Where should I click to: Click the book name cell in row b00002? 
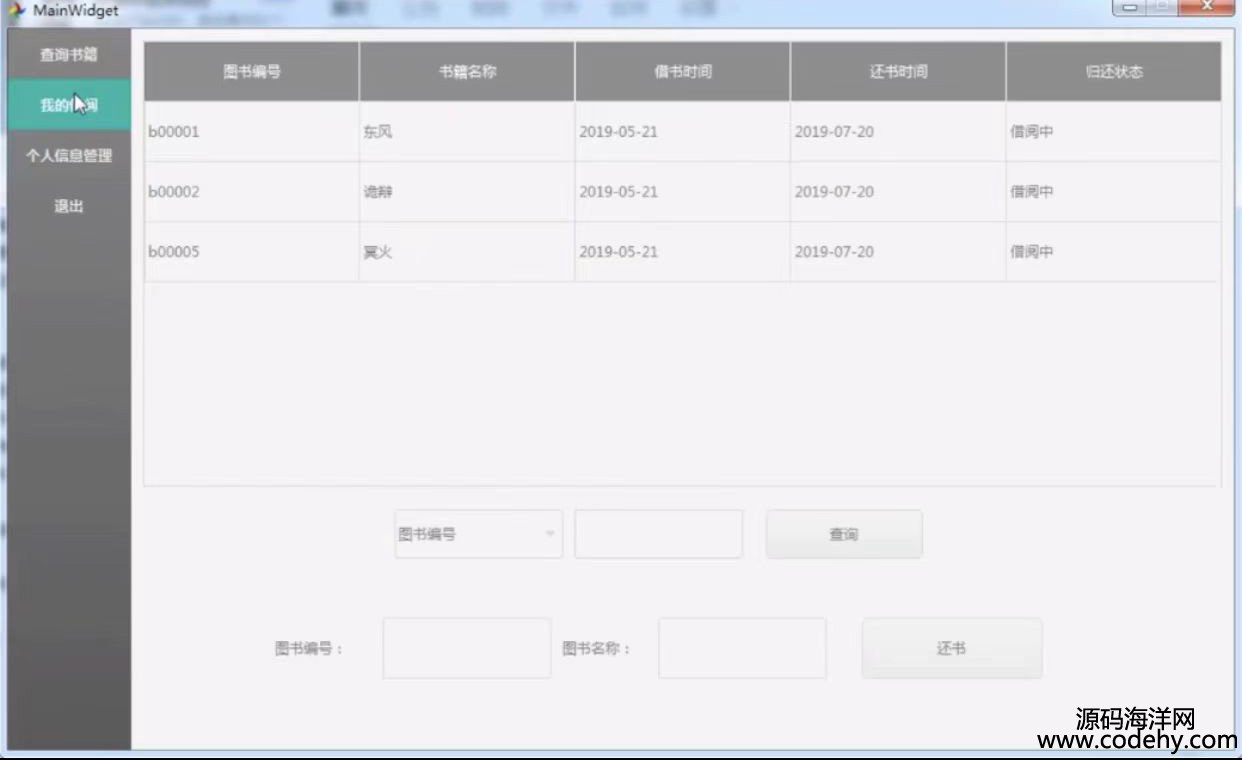tap(468, 191)
